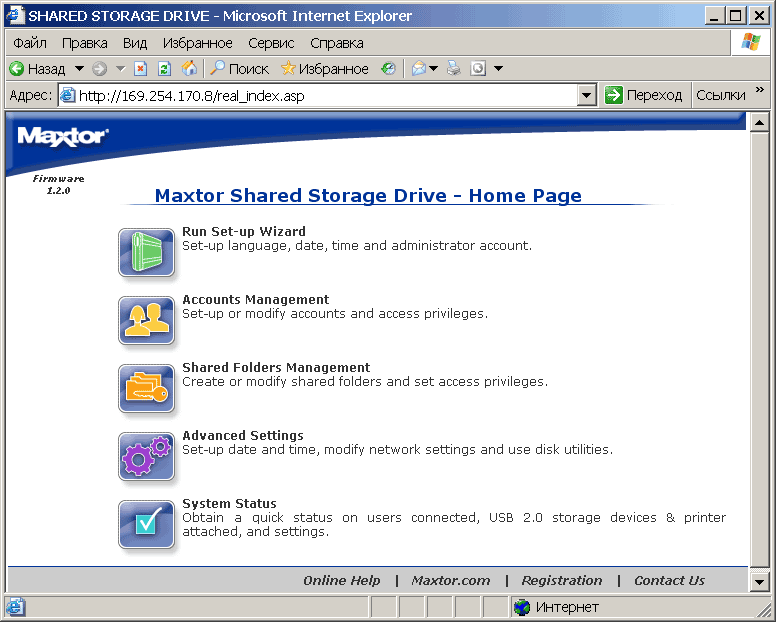This screenshot has height=622, width=776.
Task: Click the Переход go button
Action: pyautogui.click(x=644, y=95)
